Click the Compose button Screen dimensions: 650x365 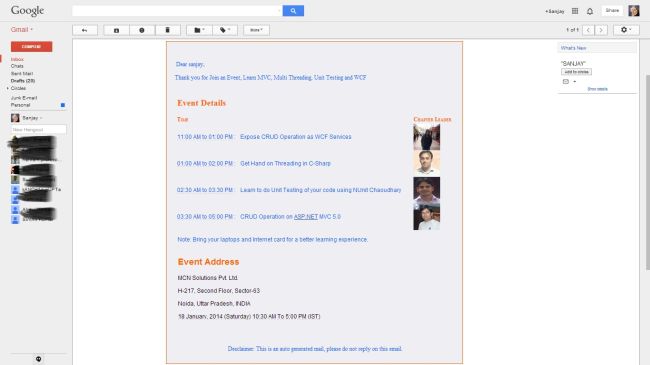[32, 46]
